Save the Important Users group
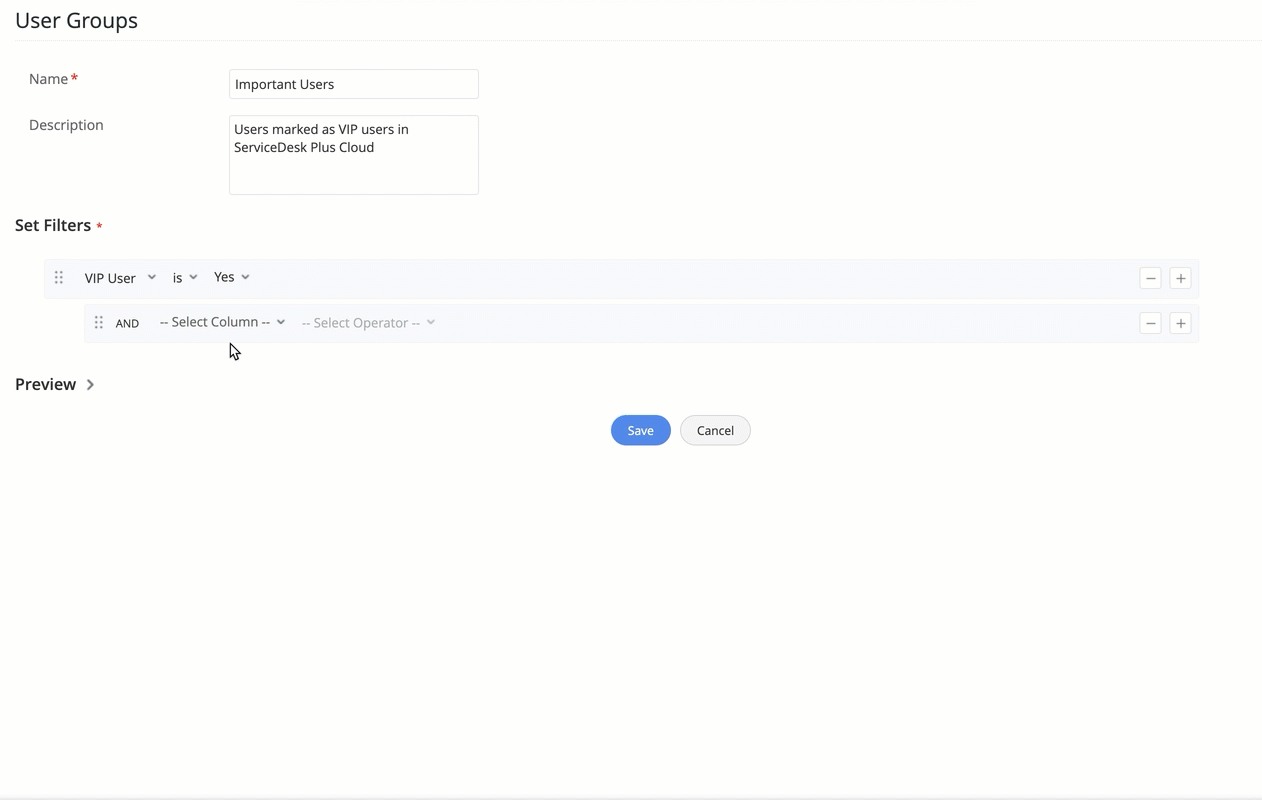This screenshot has width=1262, height=800. [640, 430]
